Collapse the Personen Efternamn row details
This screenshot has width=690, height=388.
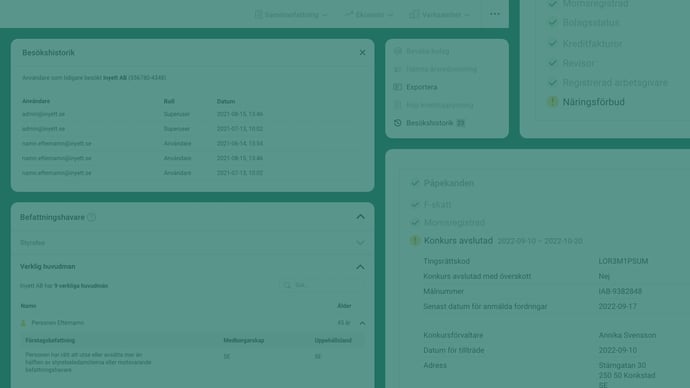click(362, 323)
